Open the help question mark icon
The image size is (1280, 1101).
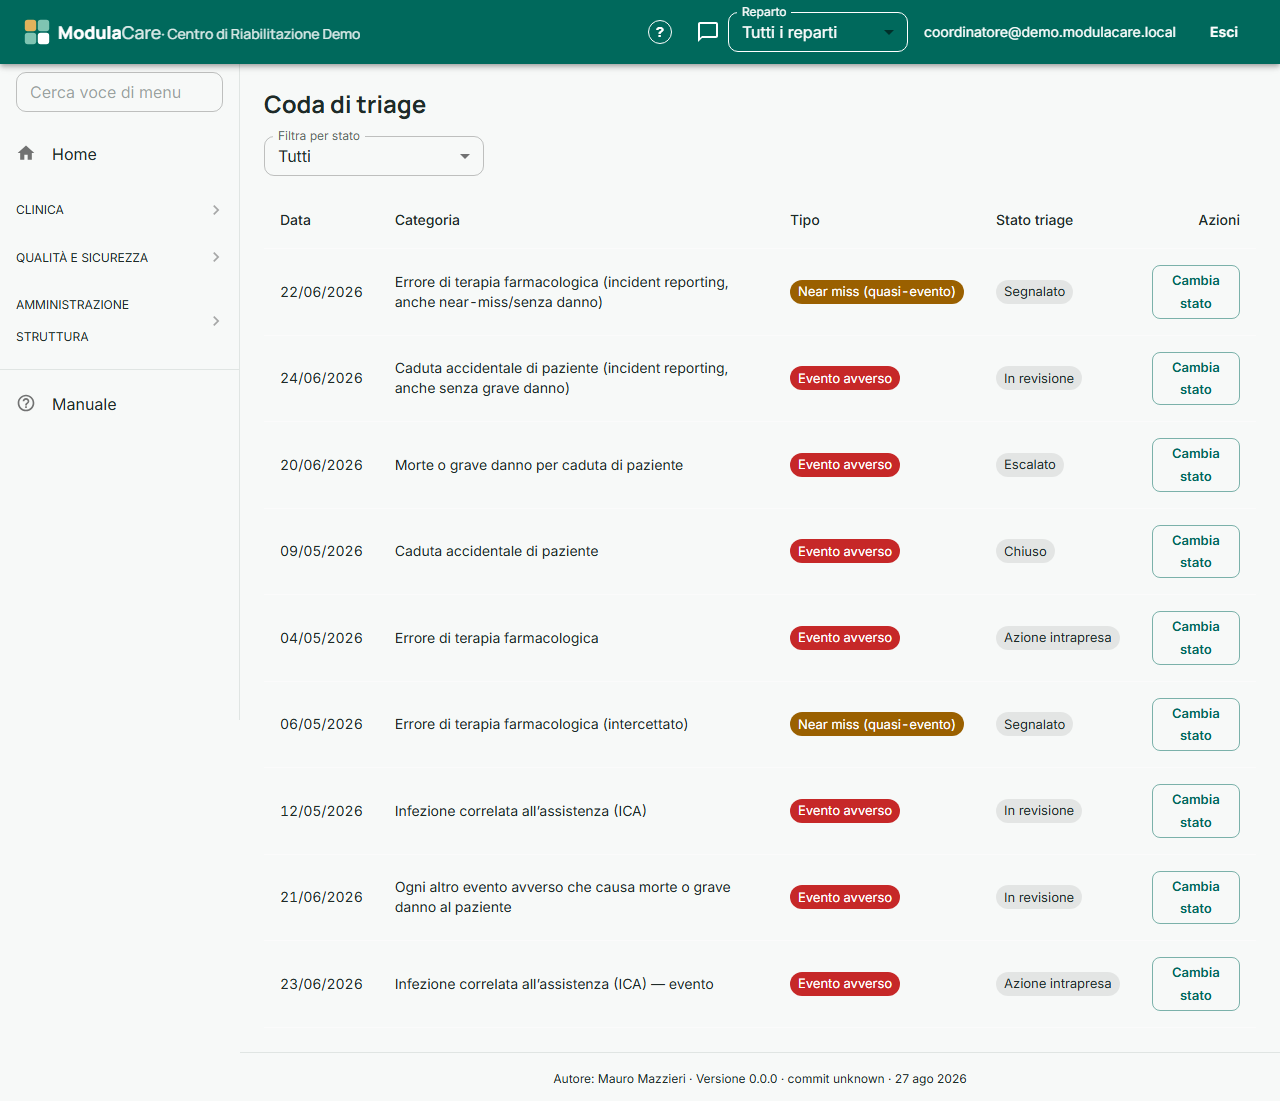[660, 32]
